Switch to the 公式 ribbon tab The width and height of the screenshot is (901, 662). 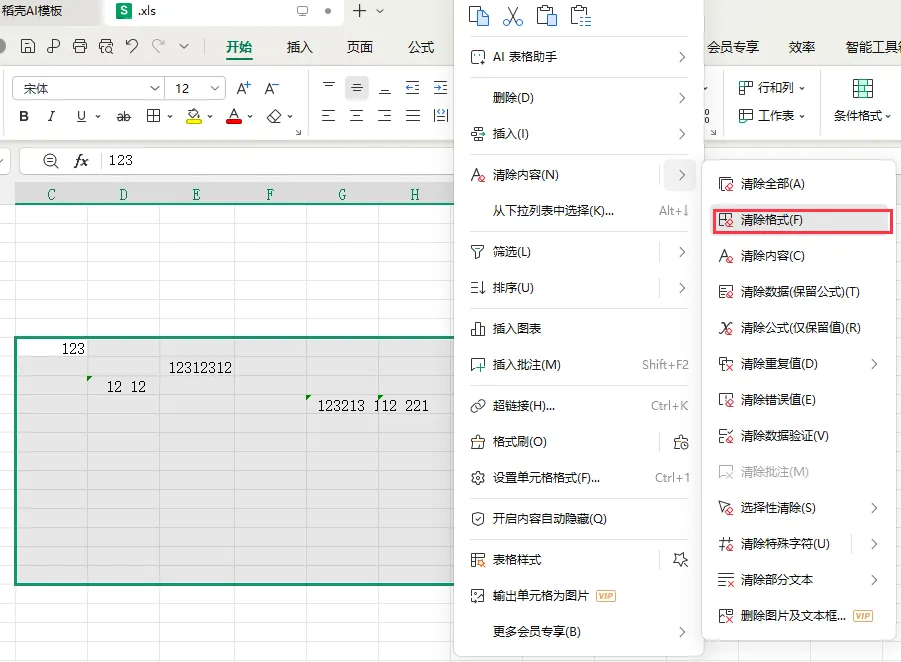pyautogui.click(x=421, y=47)
